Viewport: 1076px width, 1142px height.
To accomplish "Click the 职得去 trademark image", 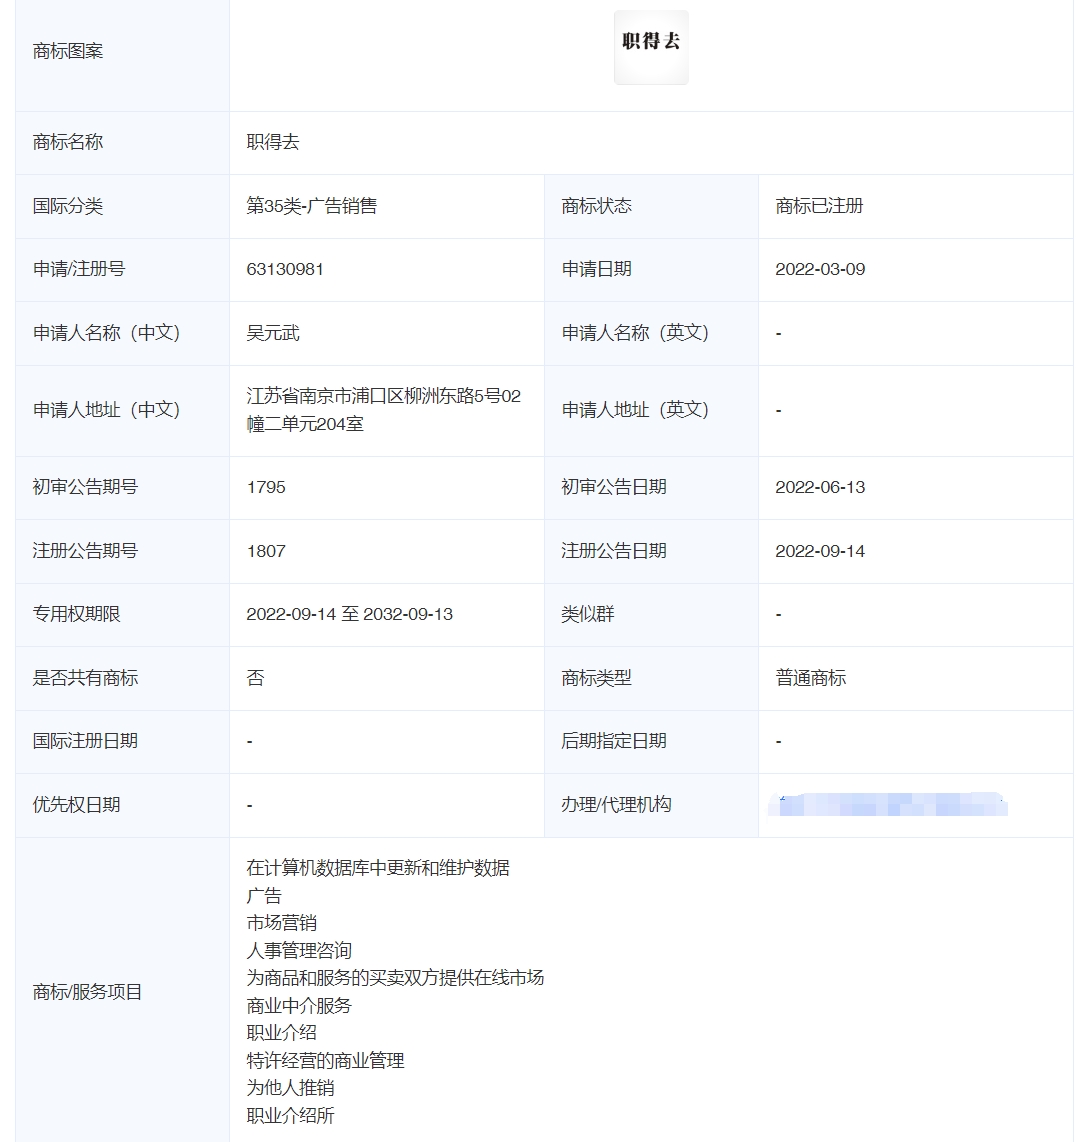I will click(651, 45).
